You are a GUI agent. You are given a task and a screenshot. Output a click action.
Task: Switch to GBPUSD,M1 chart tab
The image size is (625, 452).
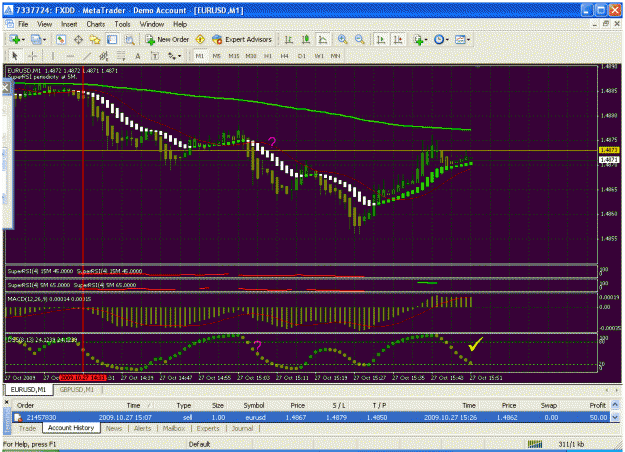[77, 389]
